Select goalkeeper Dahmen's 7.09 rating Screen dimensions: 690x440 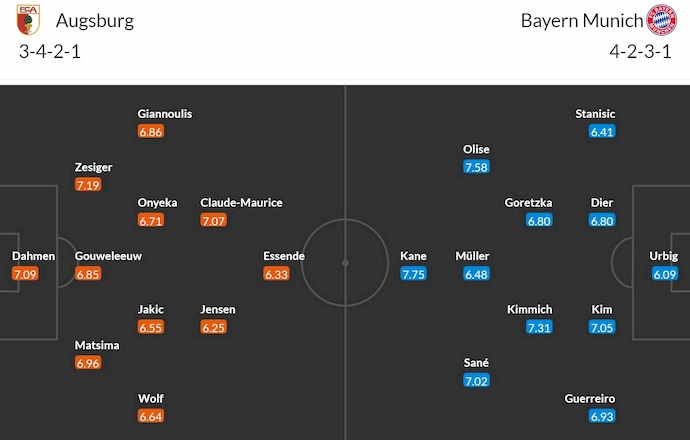pyautogui.click(x=25, y=274)
